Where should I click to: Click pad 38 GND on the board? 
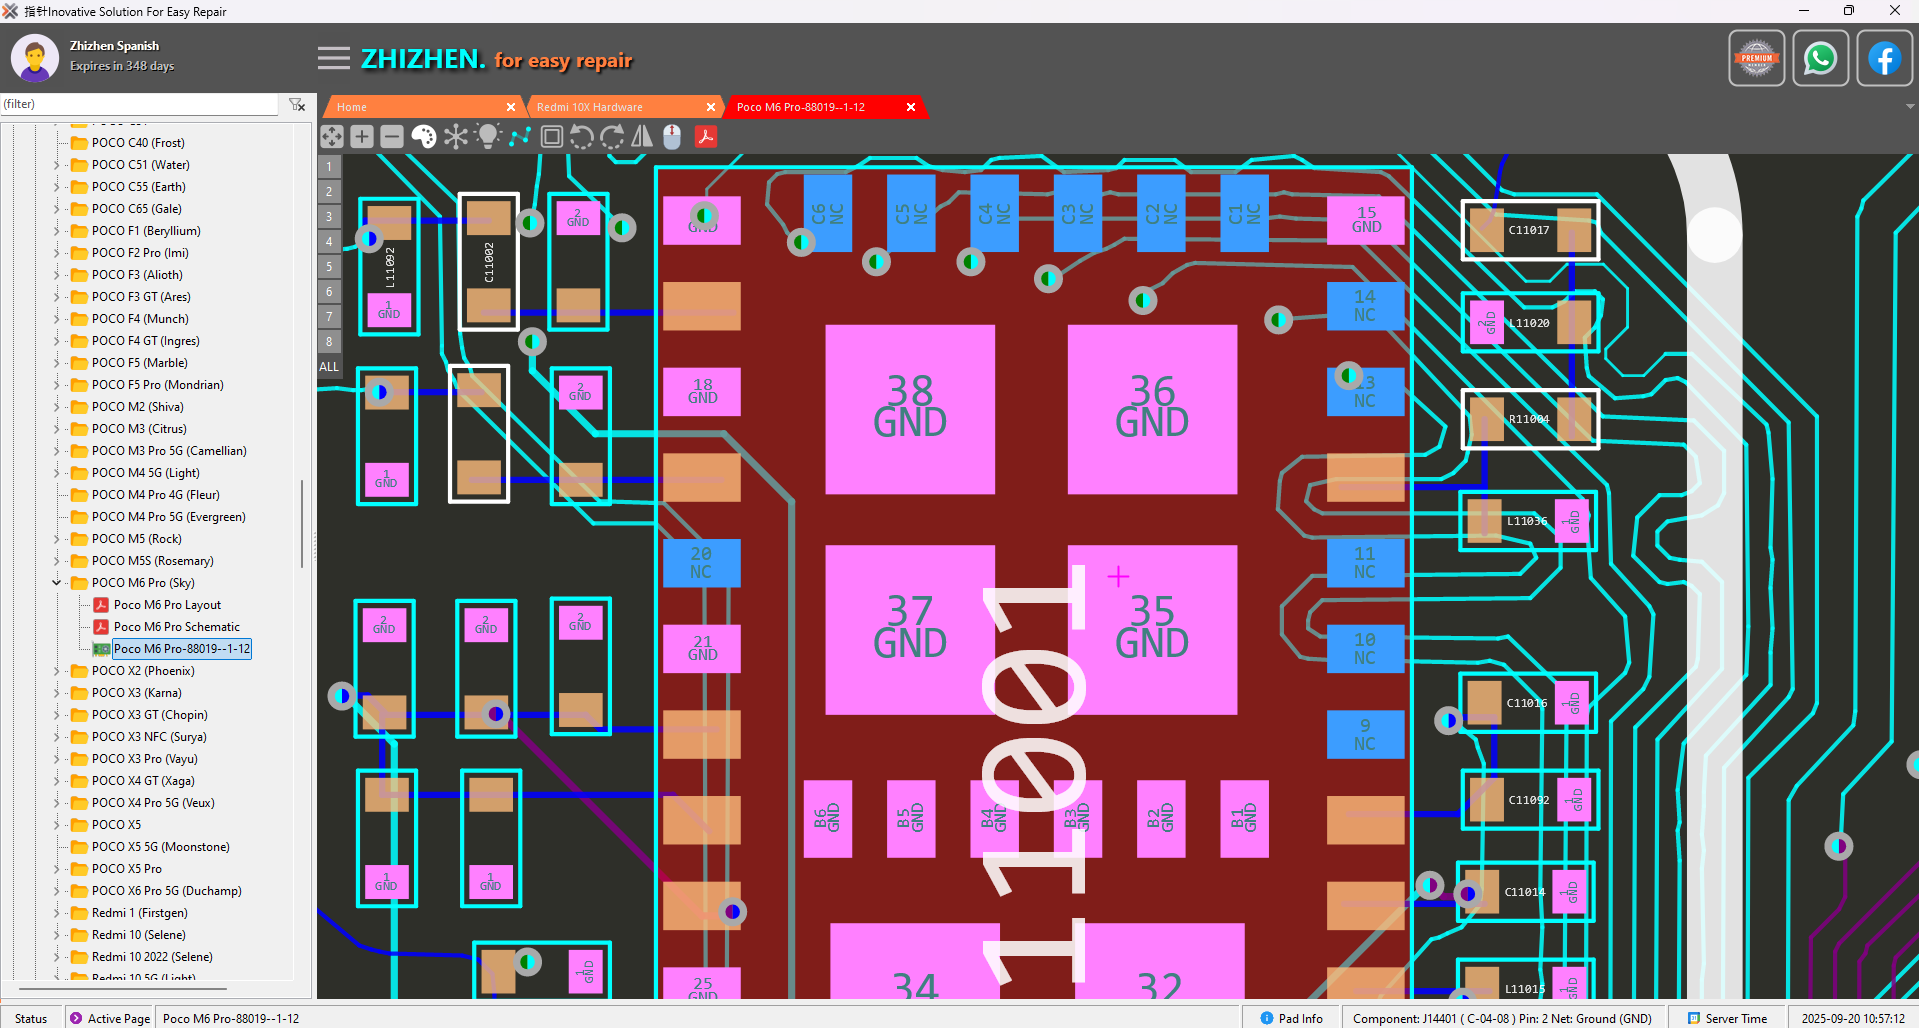point(910,408)
